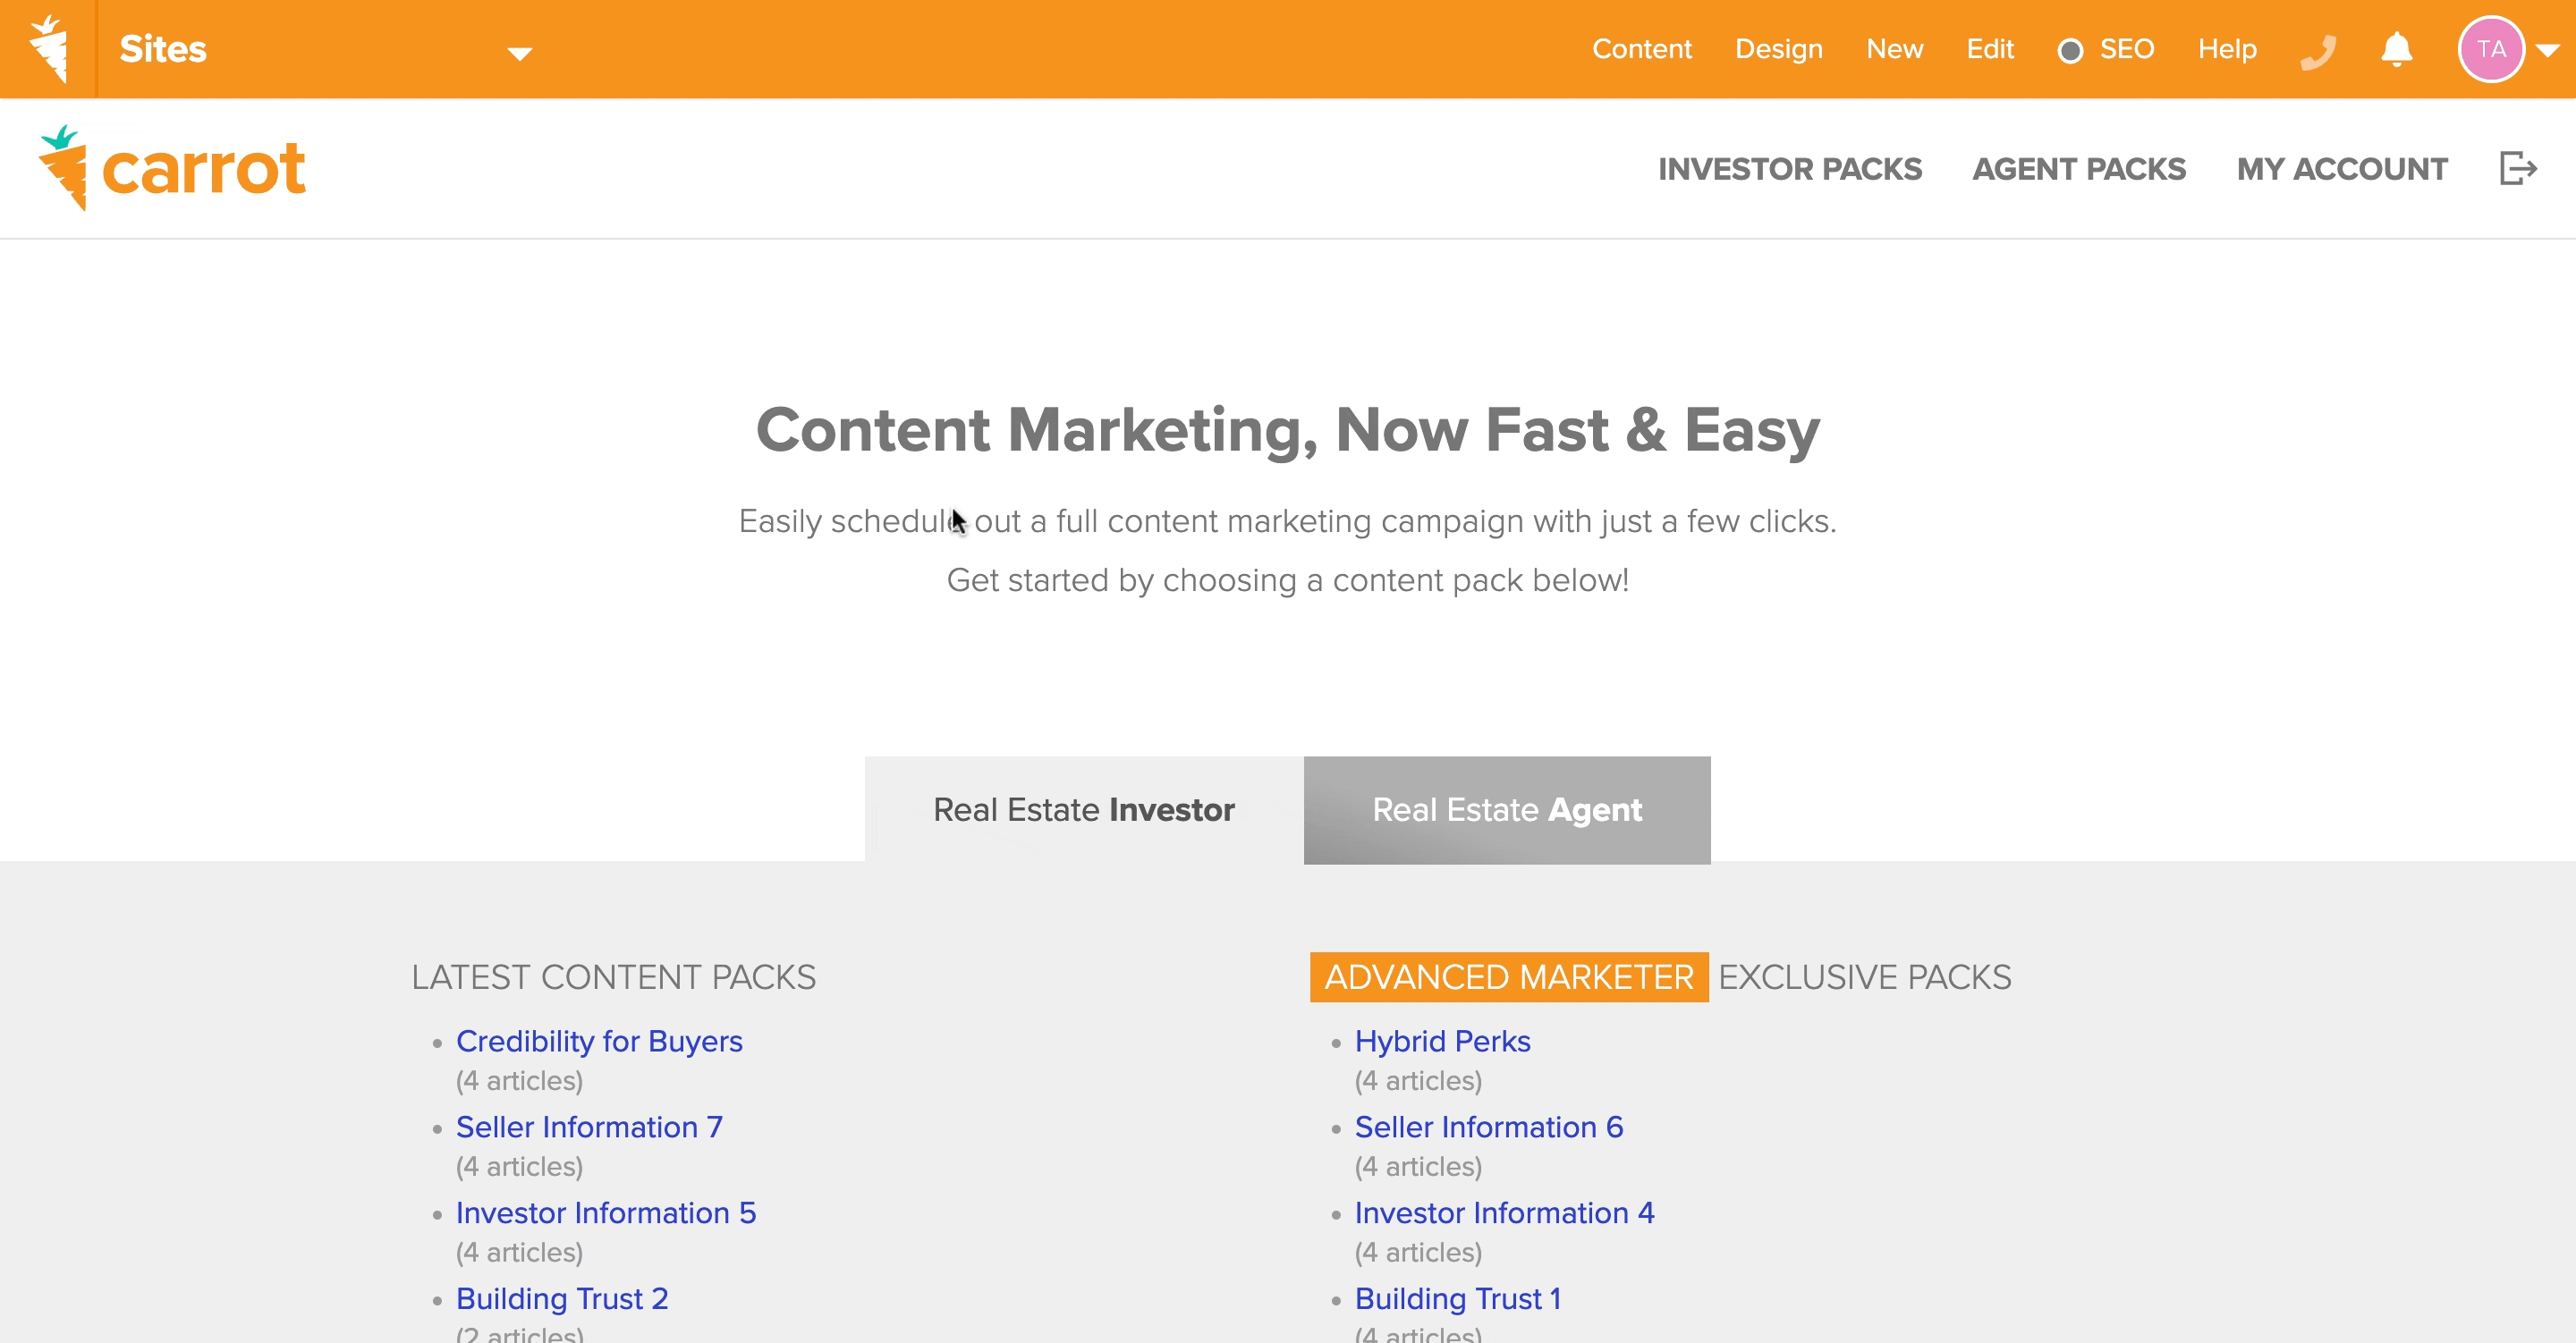Click the phone icon in top bar
Viewport: 2576px width, 1343px height.
[x=2317, y=50]
